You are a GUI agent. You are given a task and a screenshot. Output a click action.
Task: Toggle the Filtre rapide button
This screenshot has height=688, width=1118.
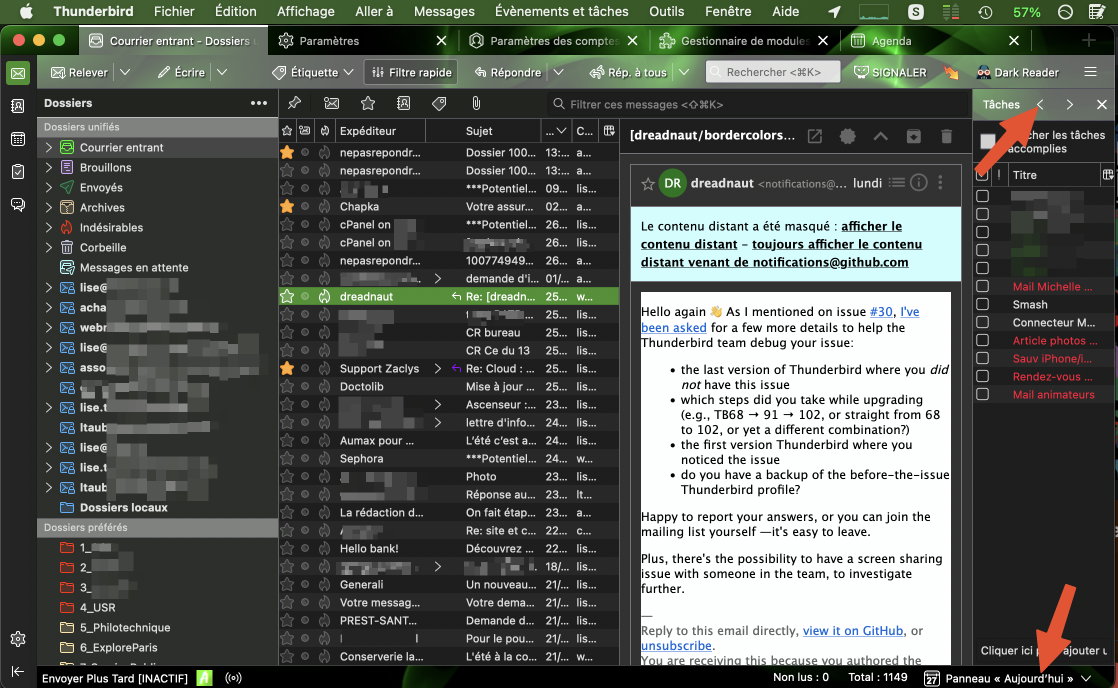pos(410,72)
